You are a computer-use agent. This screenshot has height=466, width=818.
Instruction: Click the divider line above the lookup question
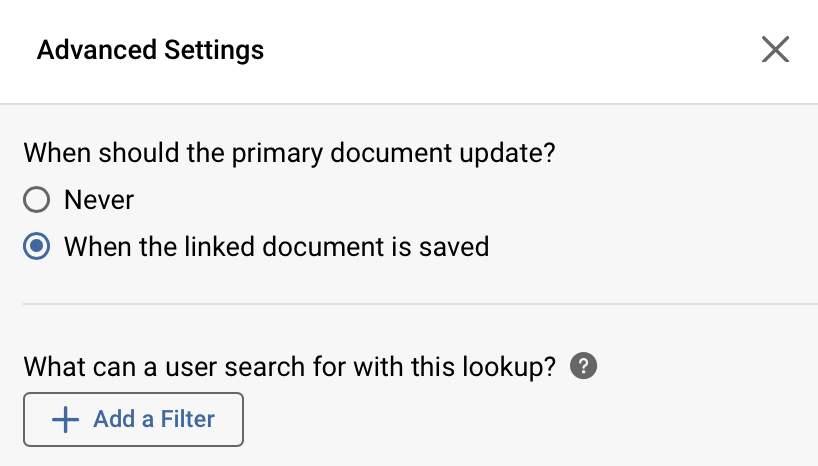tap(420, 304)
